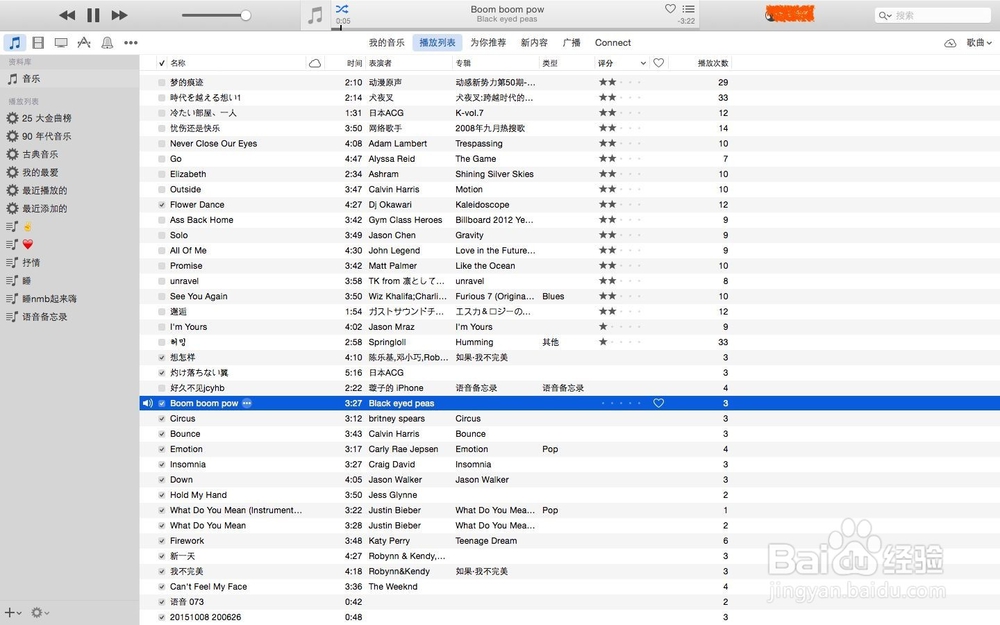Click the album artwork music note thumbnail
1000x625 pixels.
pos(315,15)
